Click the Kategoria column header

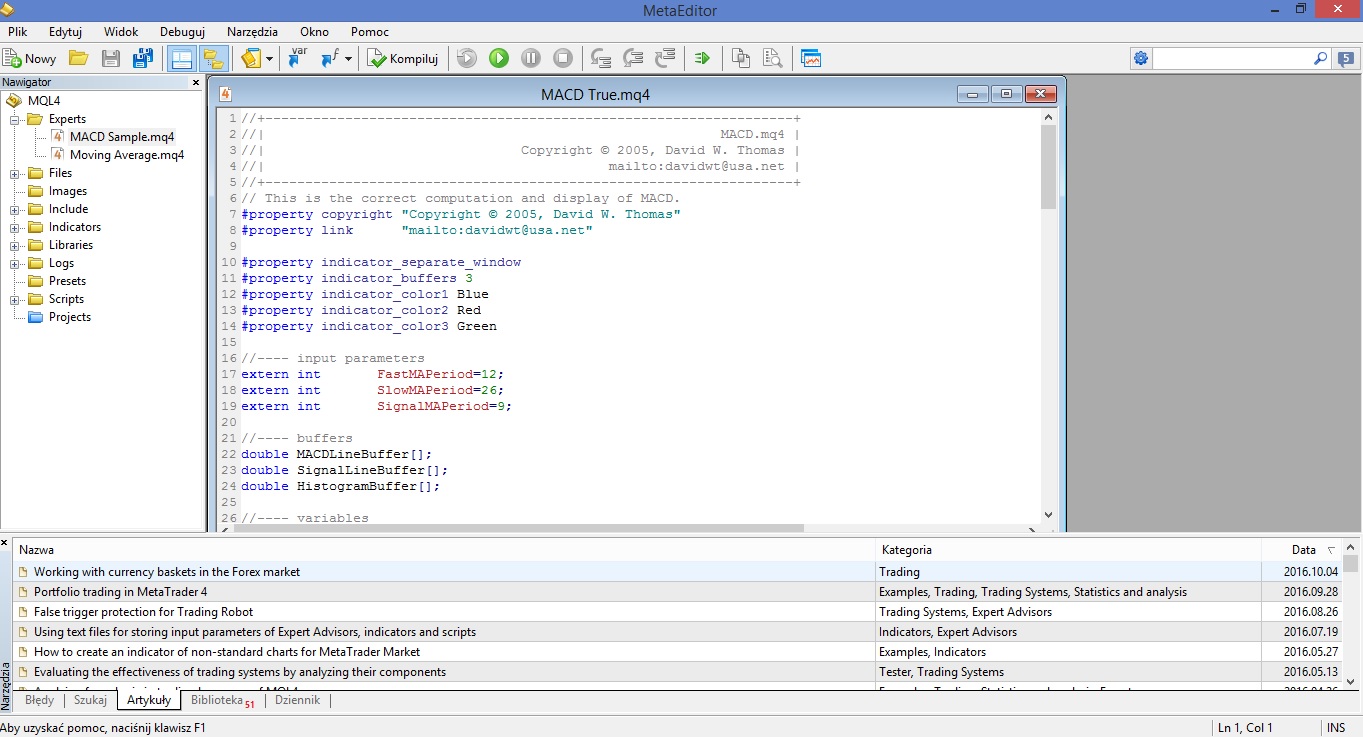click(1067, 550)
